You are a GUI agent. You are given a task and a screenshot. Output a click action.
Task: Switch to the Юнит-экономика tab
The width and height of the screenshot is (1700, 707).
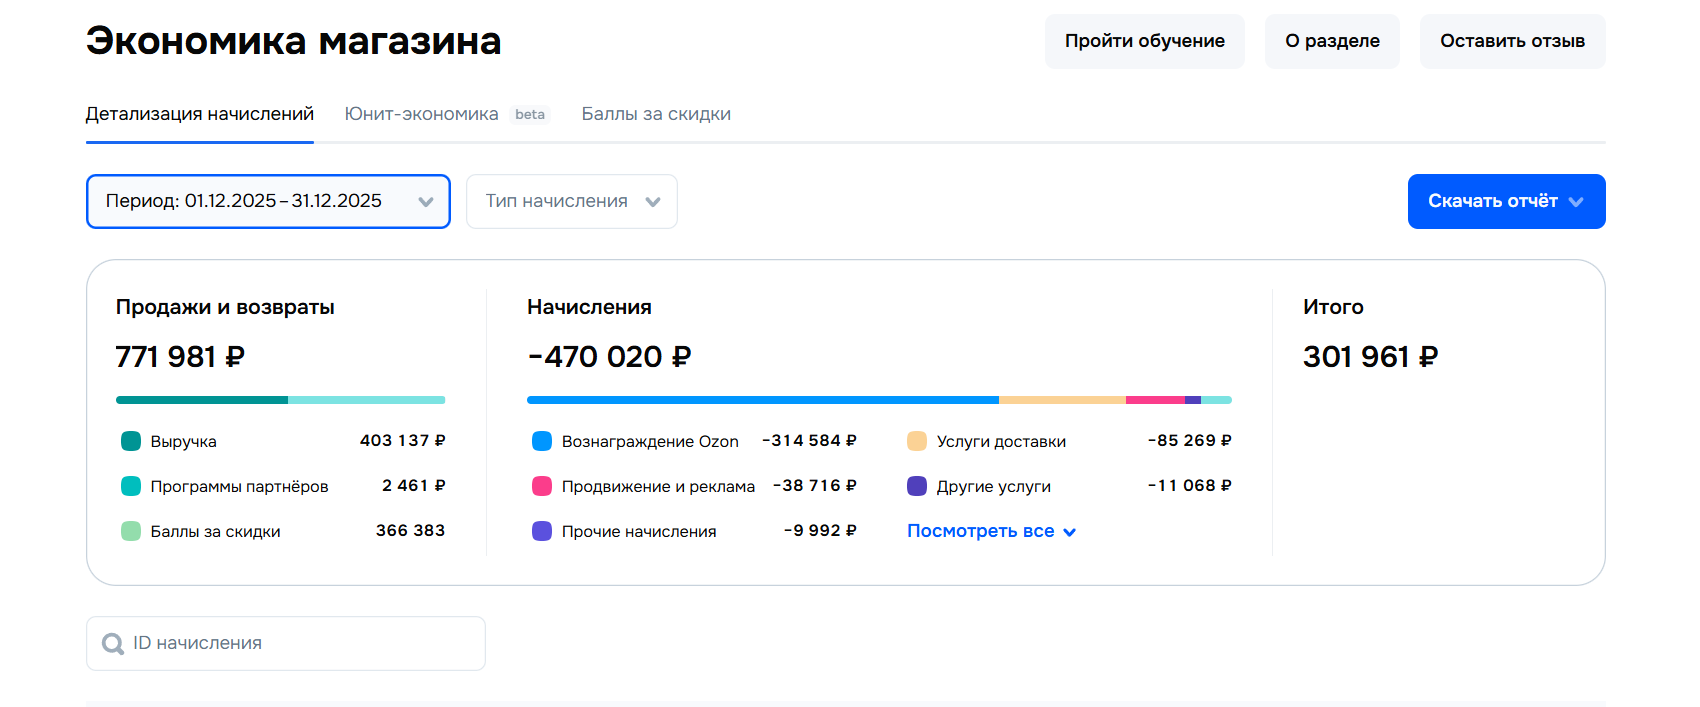[422, 114]
